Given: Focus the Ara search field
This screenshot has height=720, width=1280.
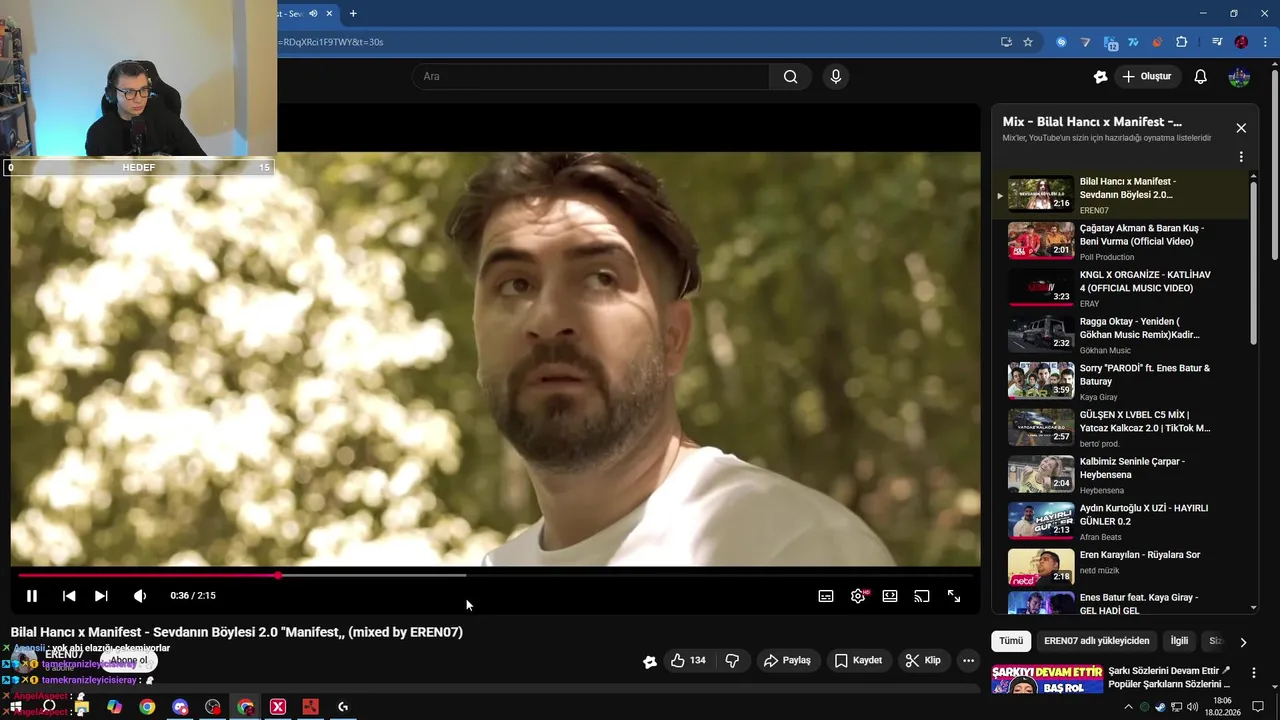Looking at the screenshot, I should (590, 77).
